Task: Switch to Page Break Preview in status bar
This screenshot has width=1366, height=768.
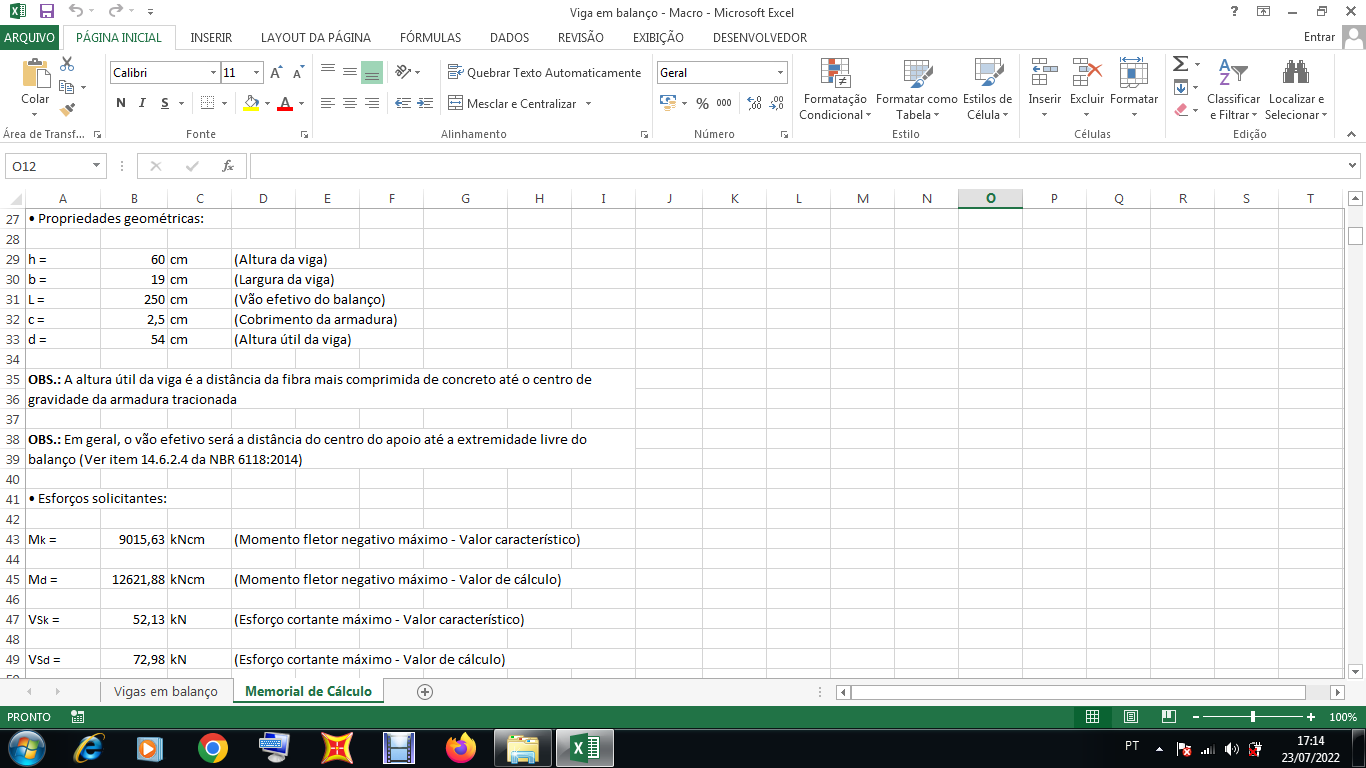Action: (x=1167, y=717)
